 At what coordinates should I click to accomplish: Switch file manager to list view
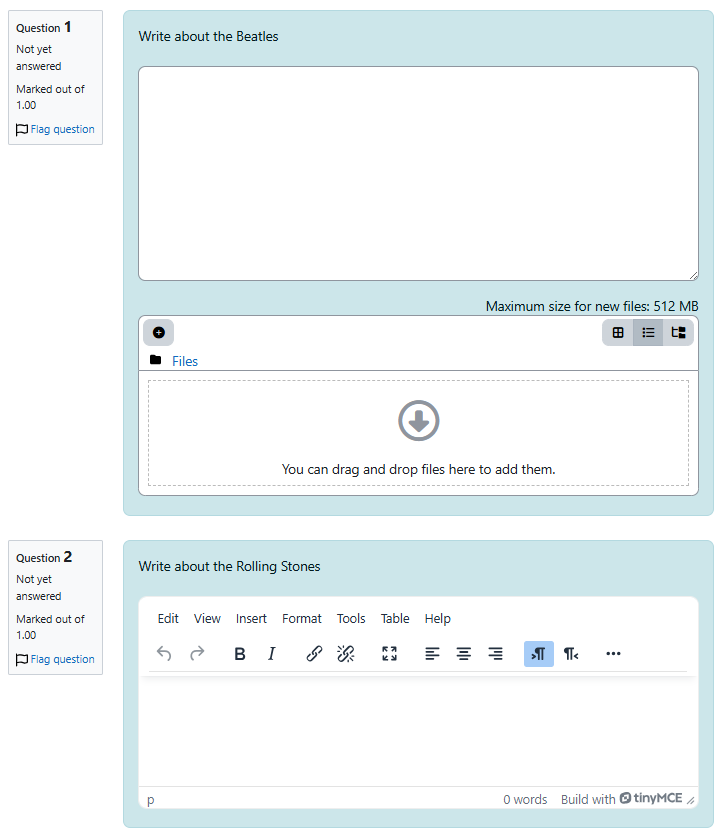tap(648, 333)
